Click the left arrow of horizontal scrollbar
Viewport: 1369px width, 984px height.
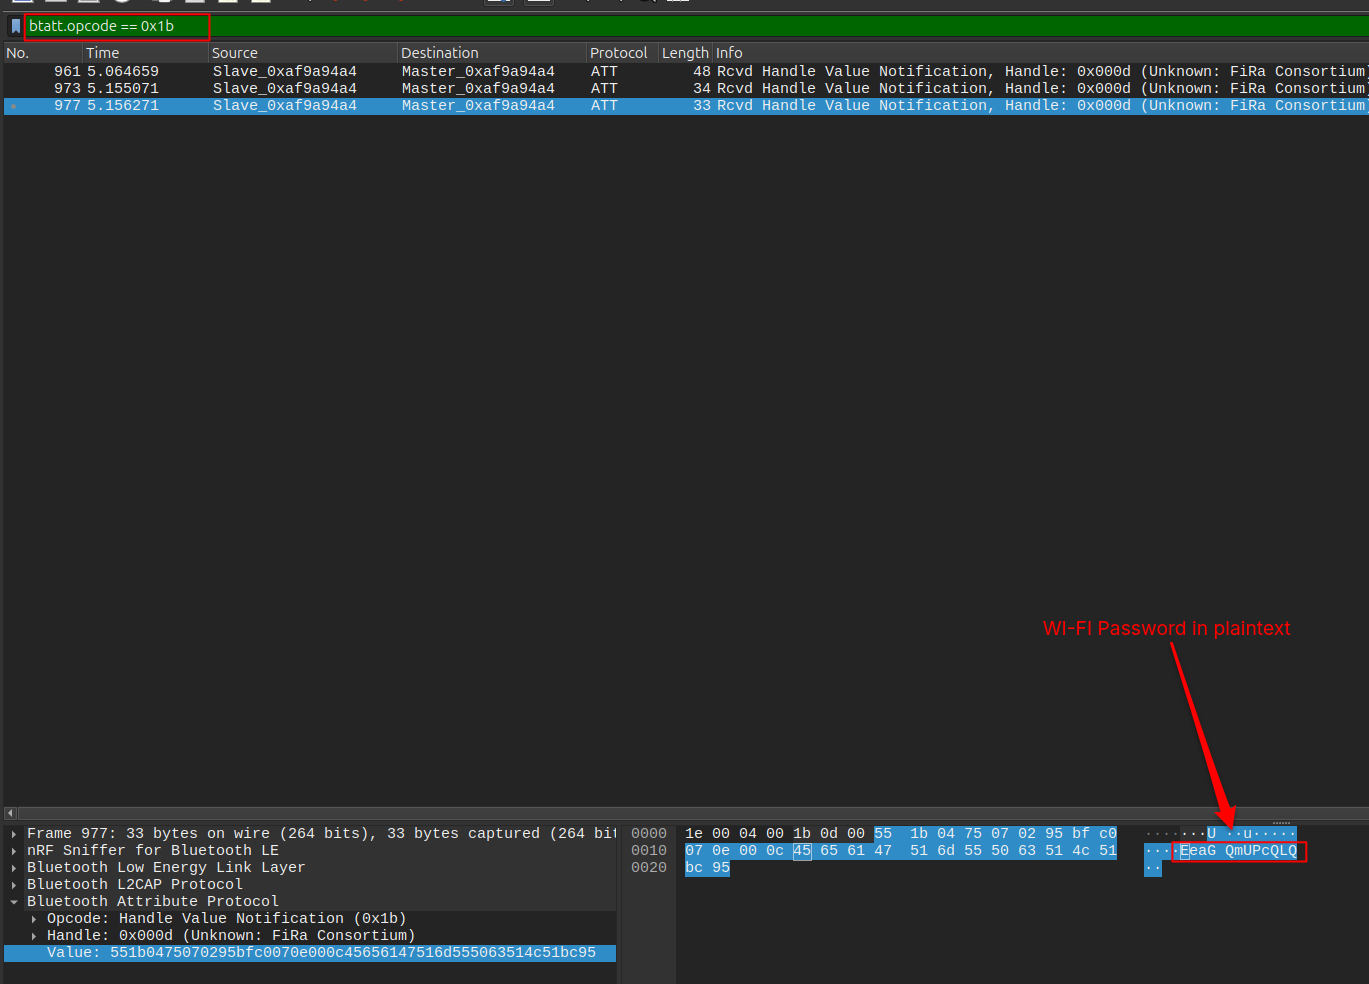(11, 814)
